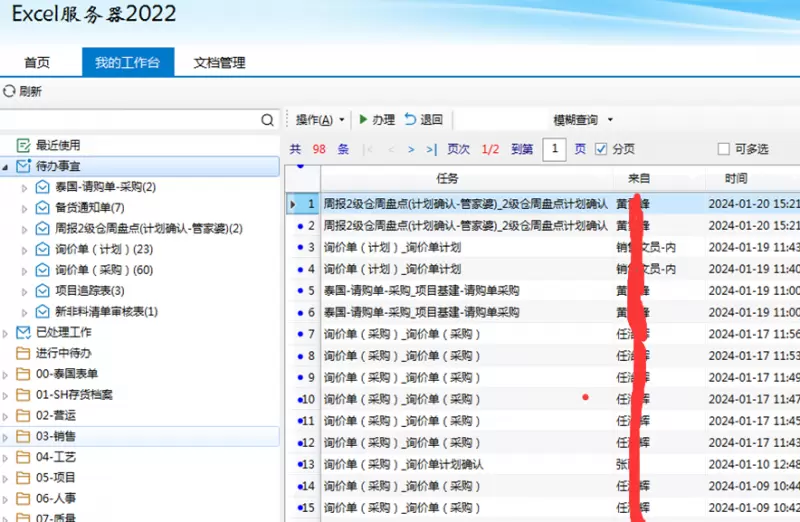Click the 退回 return arrow icon

click(x=410, y=119)
